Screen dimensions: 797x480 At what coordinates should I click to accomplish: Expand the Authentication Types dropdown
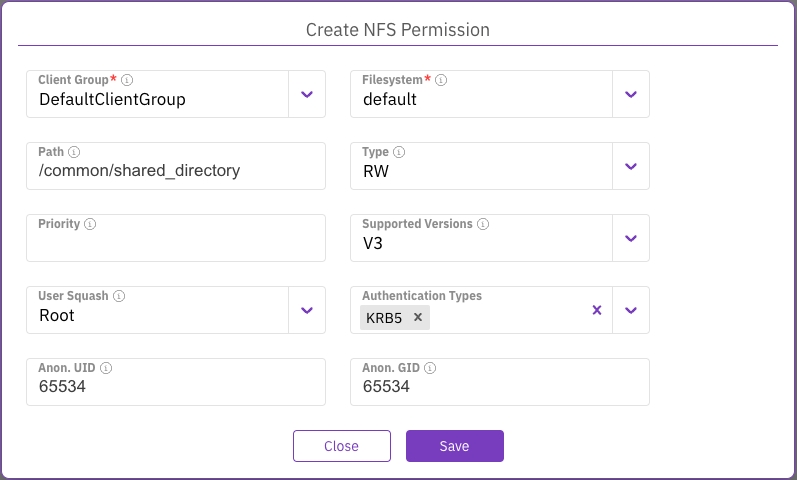coord(630,310)
